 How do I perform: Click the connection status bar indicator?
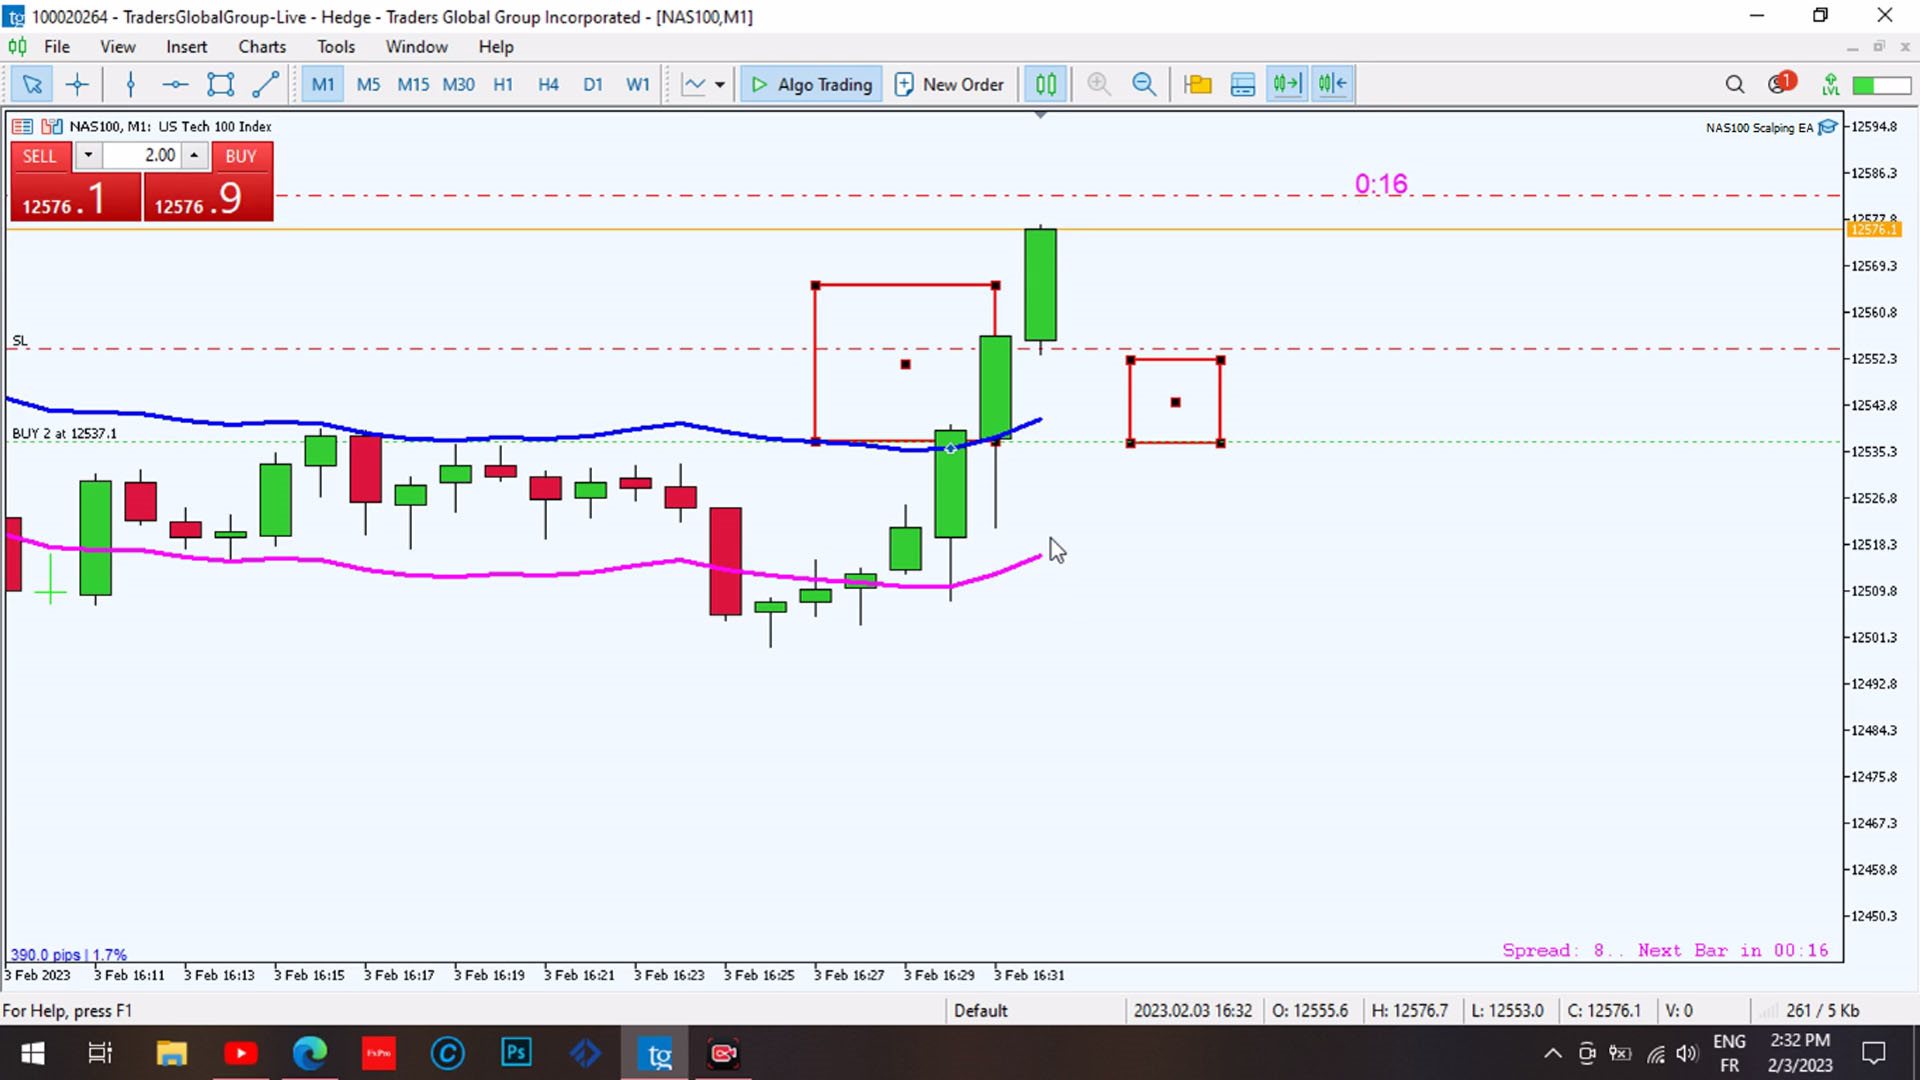[1881, 85]
